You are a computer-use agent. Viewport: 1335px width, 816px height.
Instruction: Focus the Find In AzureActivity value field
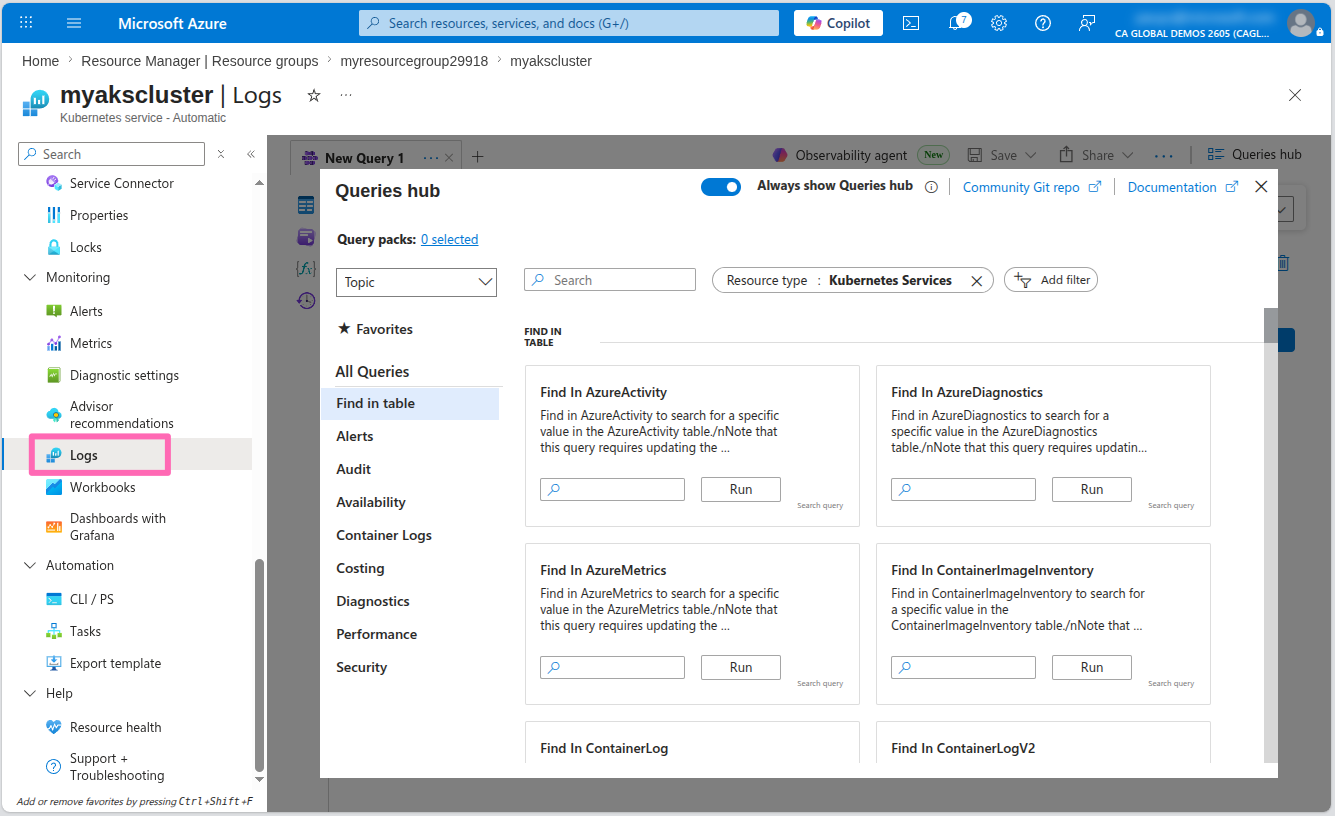[612, 490]
